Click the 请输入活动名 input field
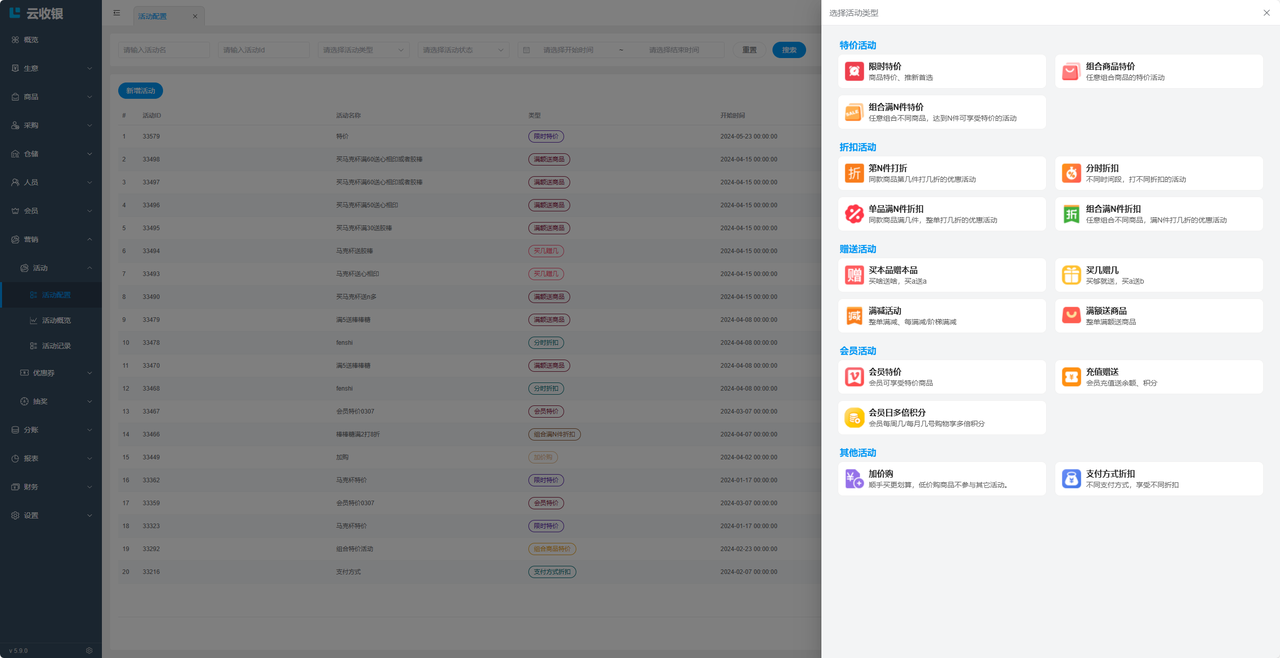1280x658 pixels. pyautogui.click(x=160, y=50)
